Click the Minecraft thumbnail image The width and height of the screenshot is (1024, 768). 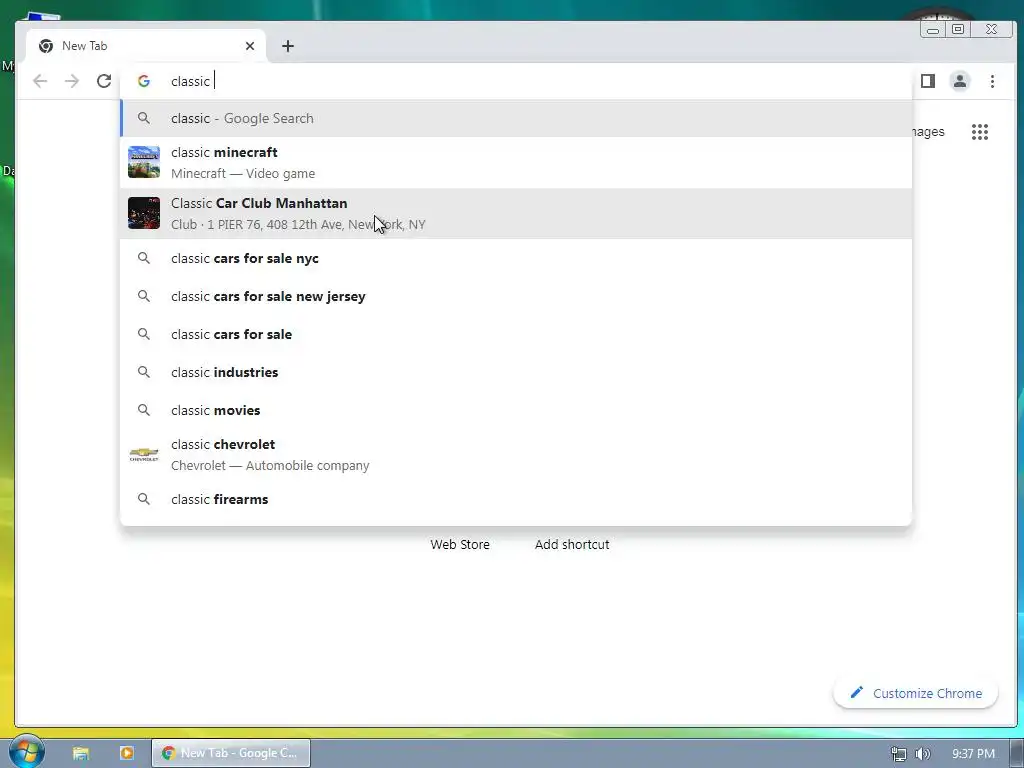[x=144, y=162]
